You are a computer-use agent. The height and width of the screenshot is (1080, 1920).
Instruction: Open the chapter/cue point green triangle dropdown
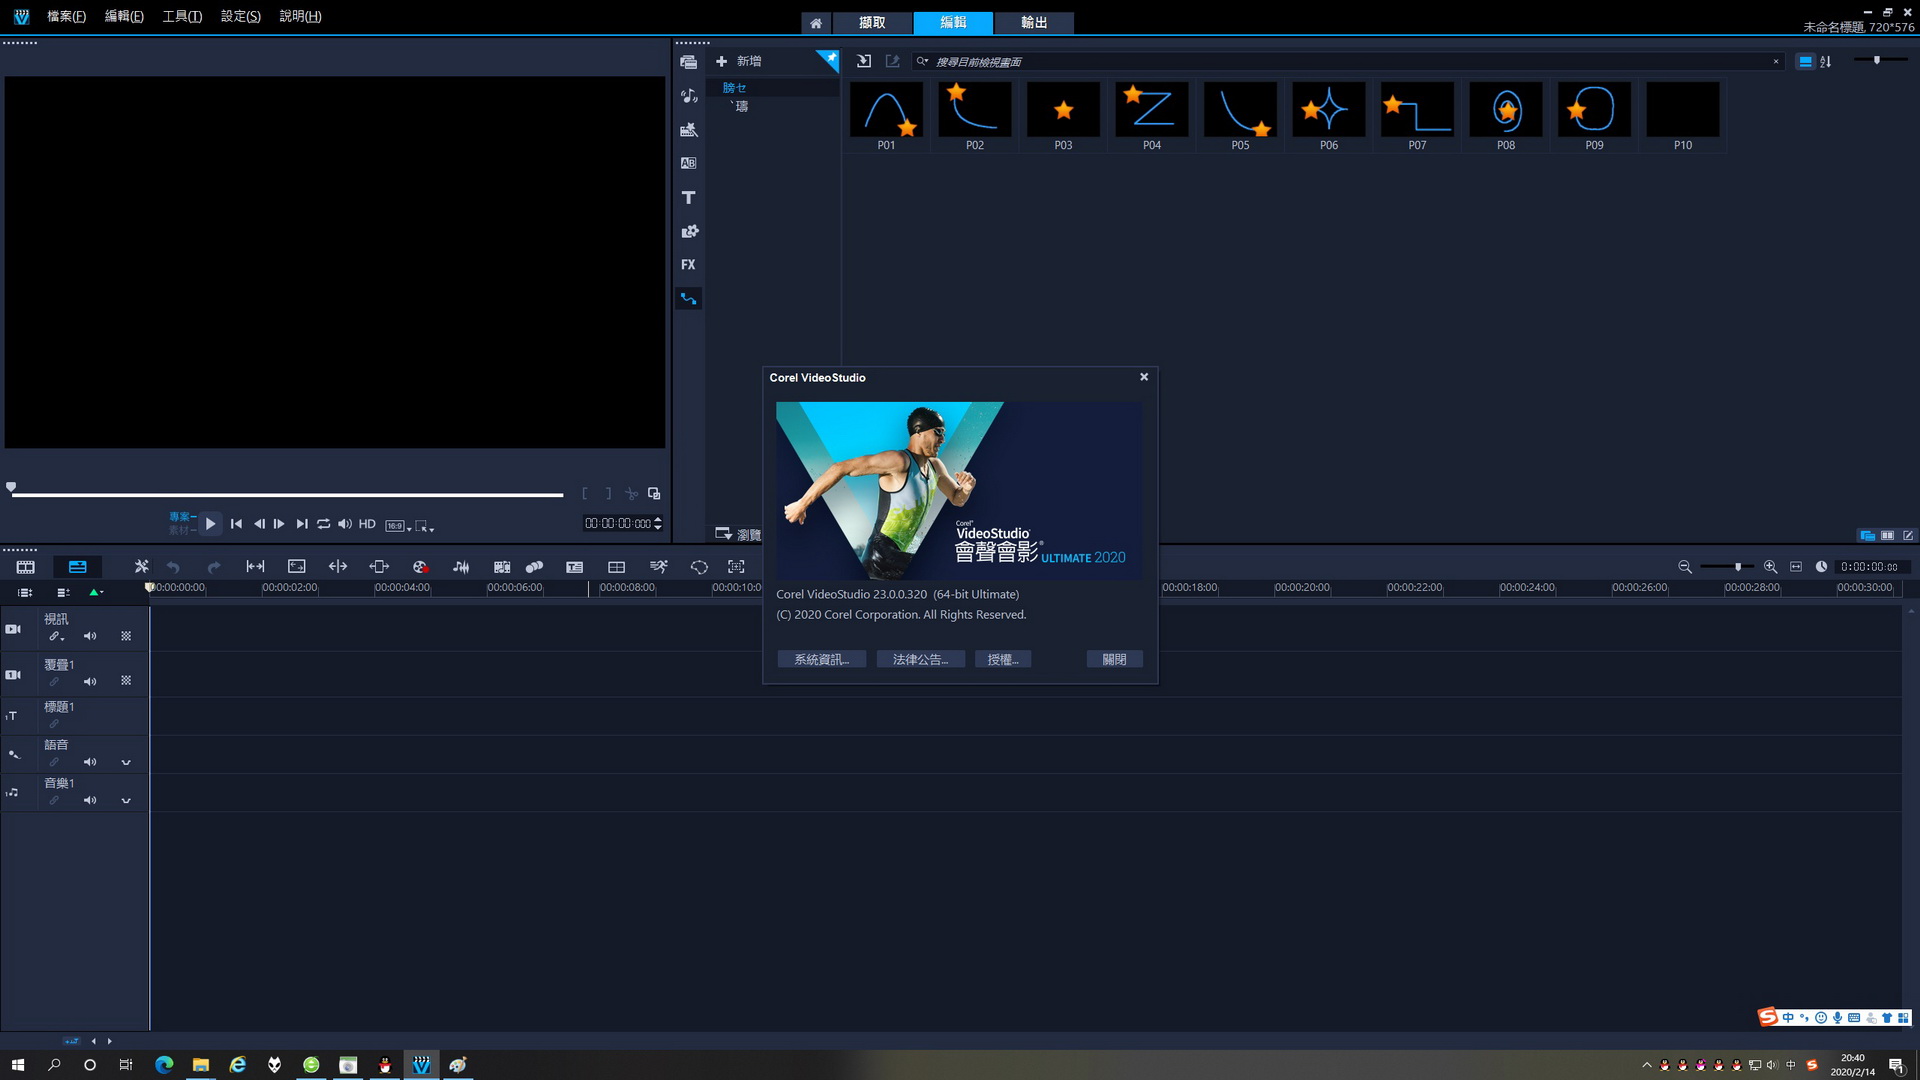click(96, 593)
